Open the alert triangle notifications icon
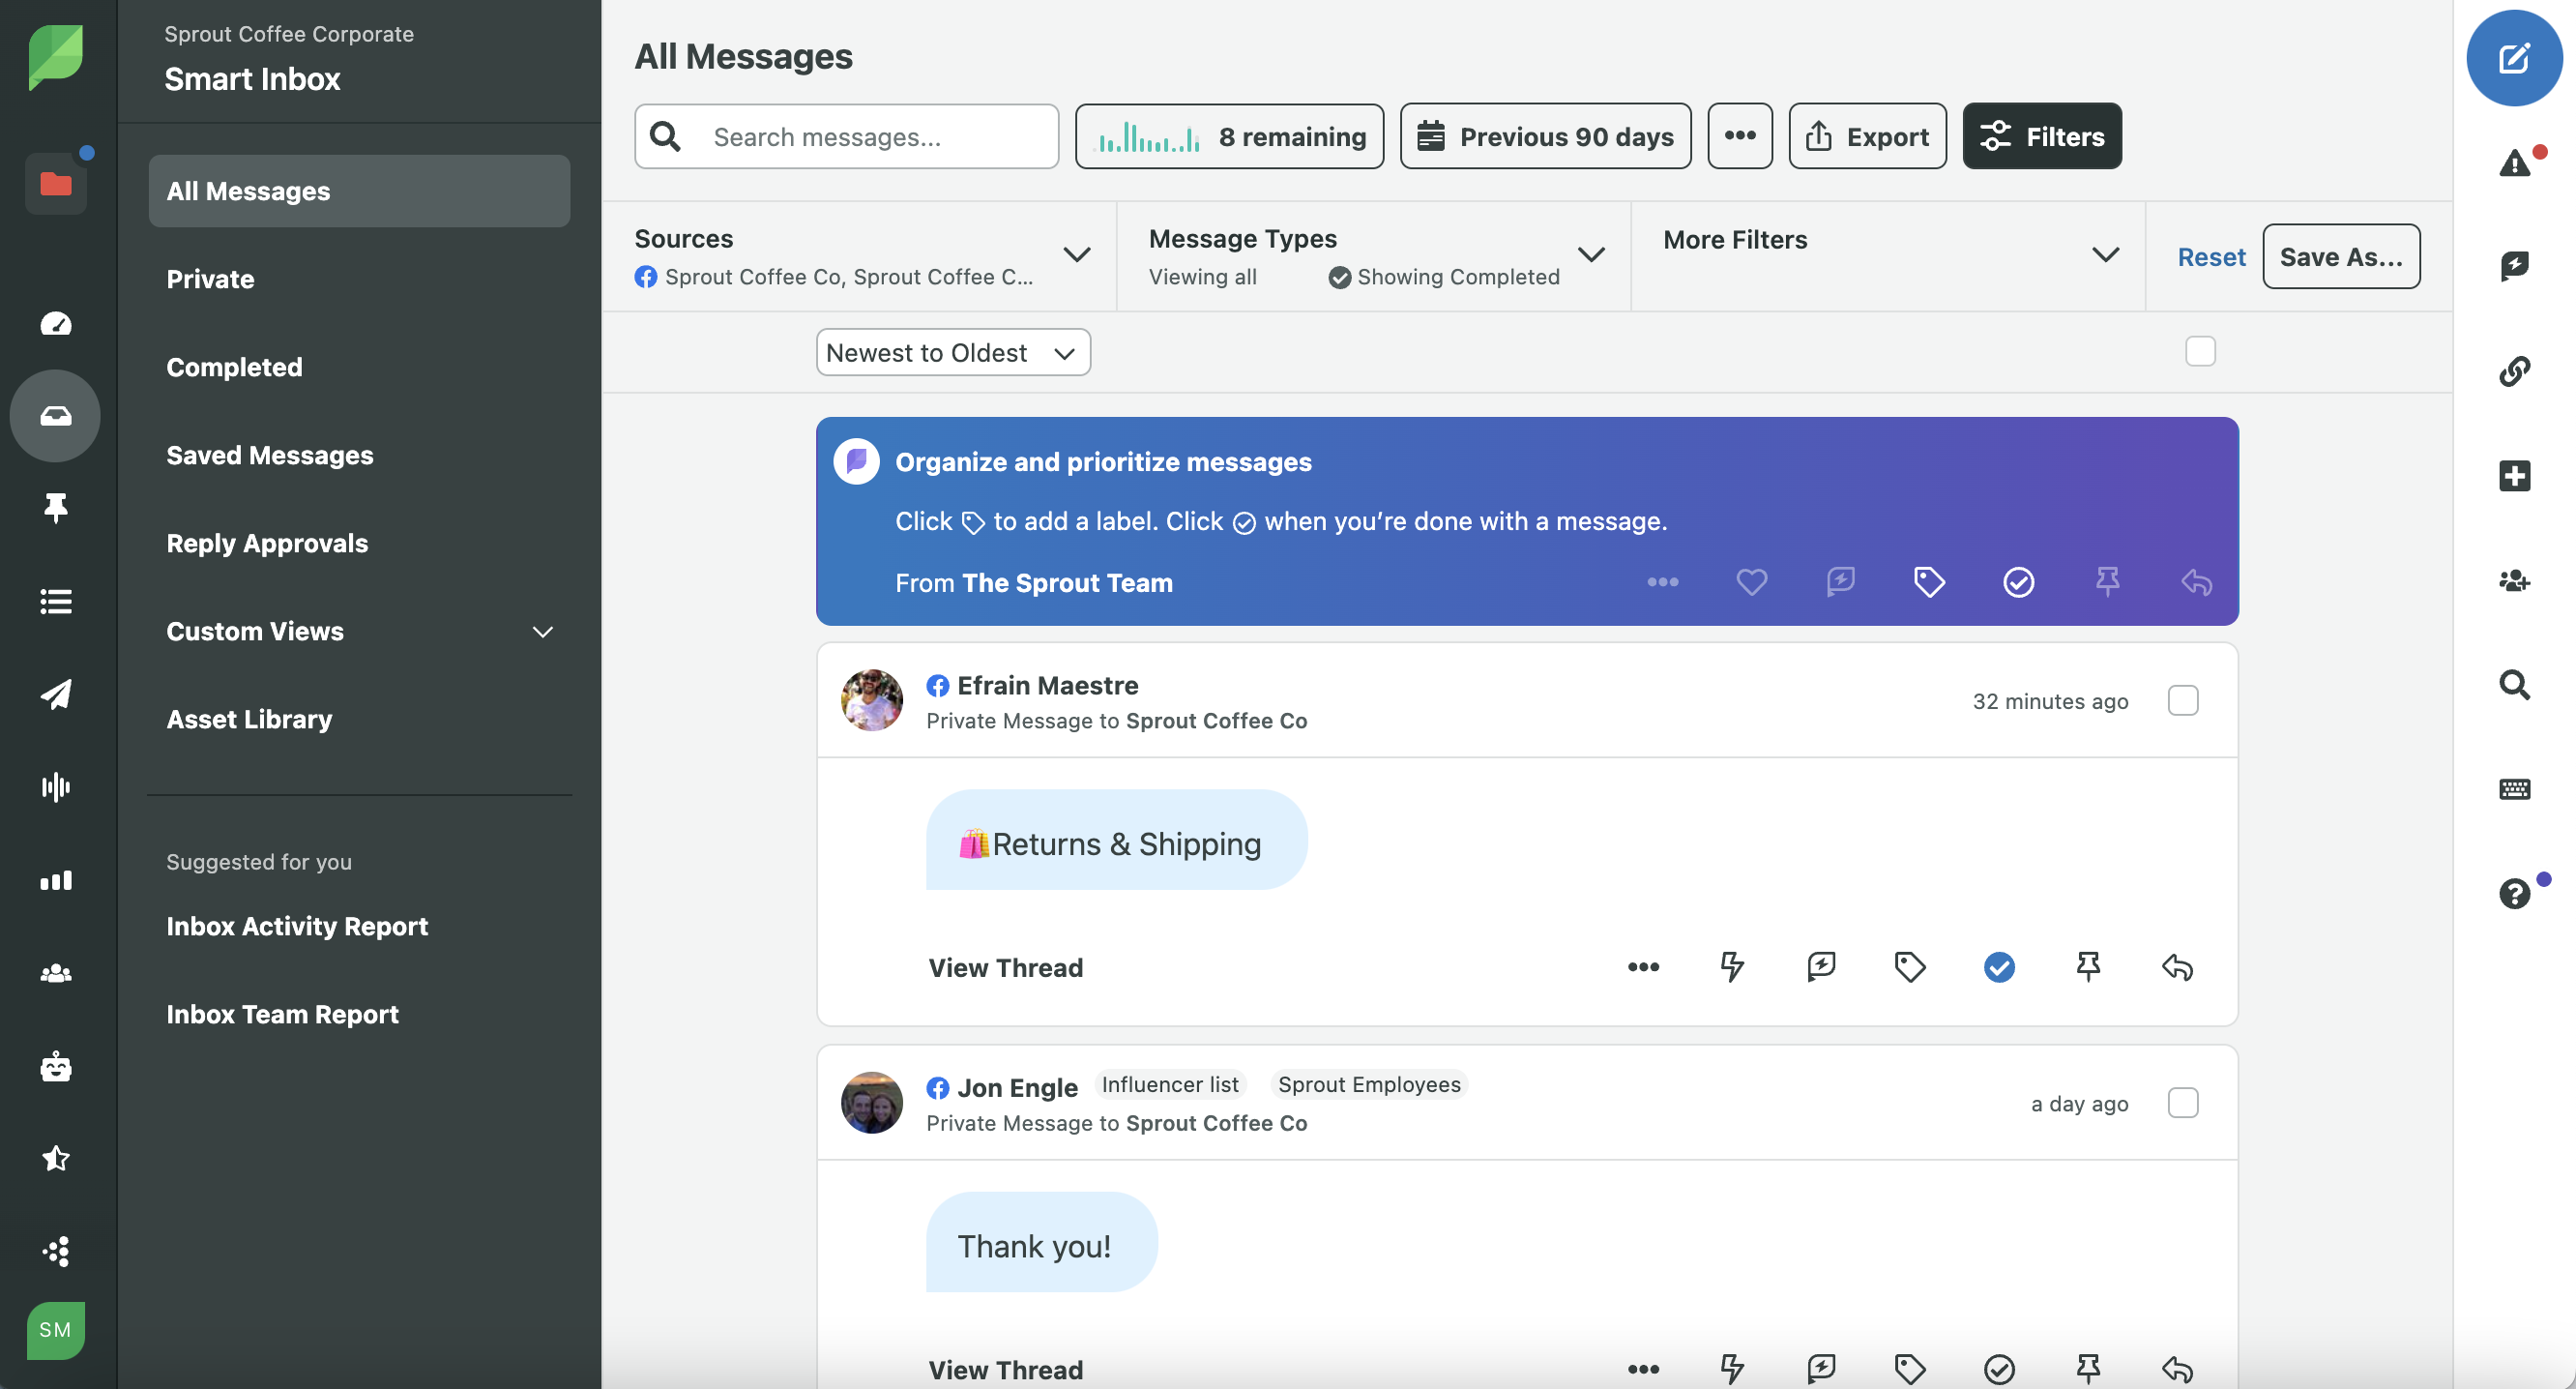The width and height of the screenshot is (2576, 1389). pos(2514,163)
